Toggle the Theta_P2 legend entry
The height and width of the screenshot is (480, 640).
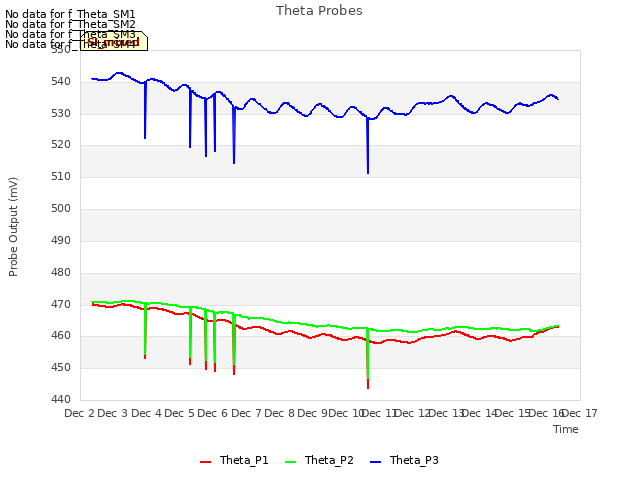click(x=319, y=460)
